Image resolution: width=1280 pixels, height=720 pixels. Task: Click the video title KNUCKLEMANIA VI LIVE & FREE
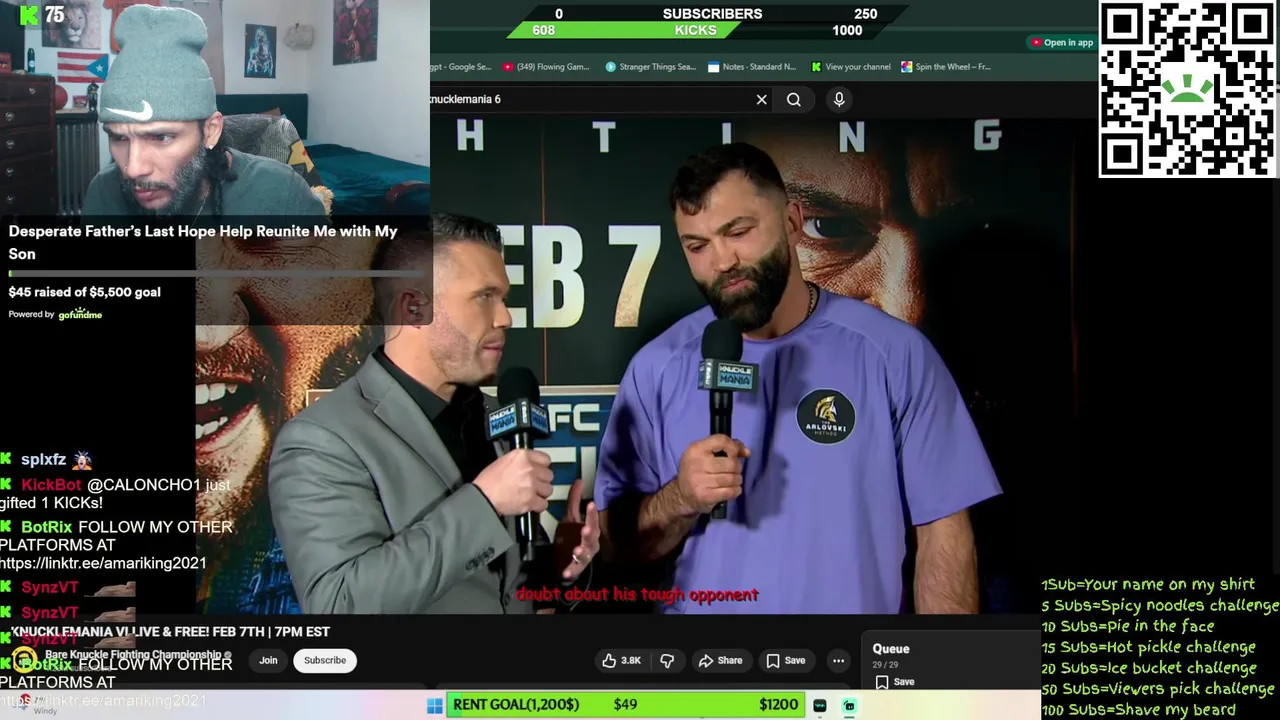pos(170,632)
